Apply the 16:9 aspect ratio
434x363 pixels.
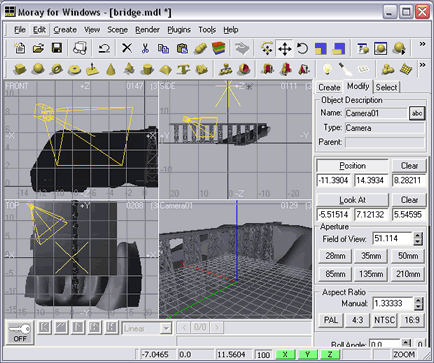pyautogui.click(x=412, y=320)
